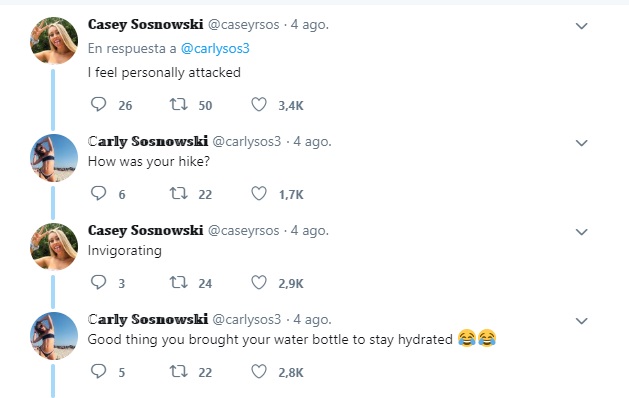The width and height of the screenshot is (629, 398).
Task: Like the "How was your hike?" tweet
Action: coord(259,193)
